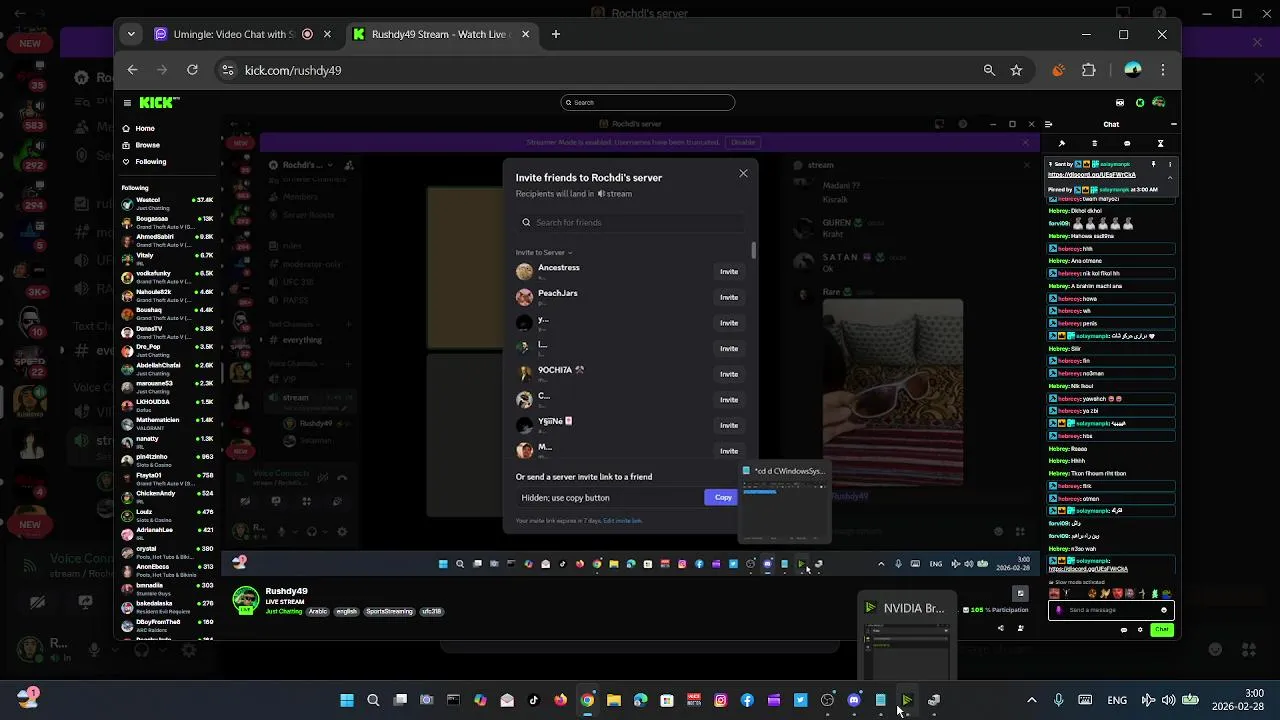Open bakedalaska channel from sidebar
Screen dimensions: 1280x720
coord(167,607)
